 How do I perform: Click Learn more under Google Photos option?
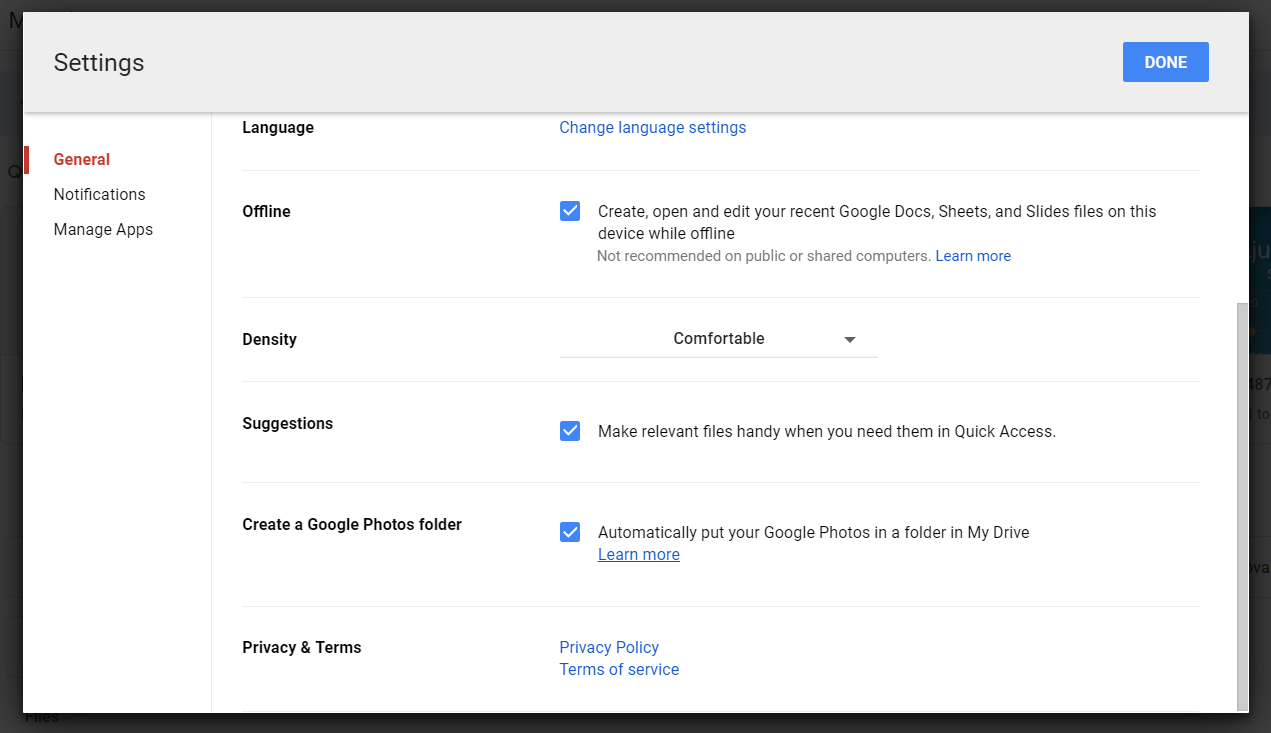[x=638, y=555]
